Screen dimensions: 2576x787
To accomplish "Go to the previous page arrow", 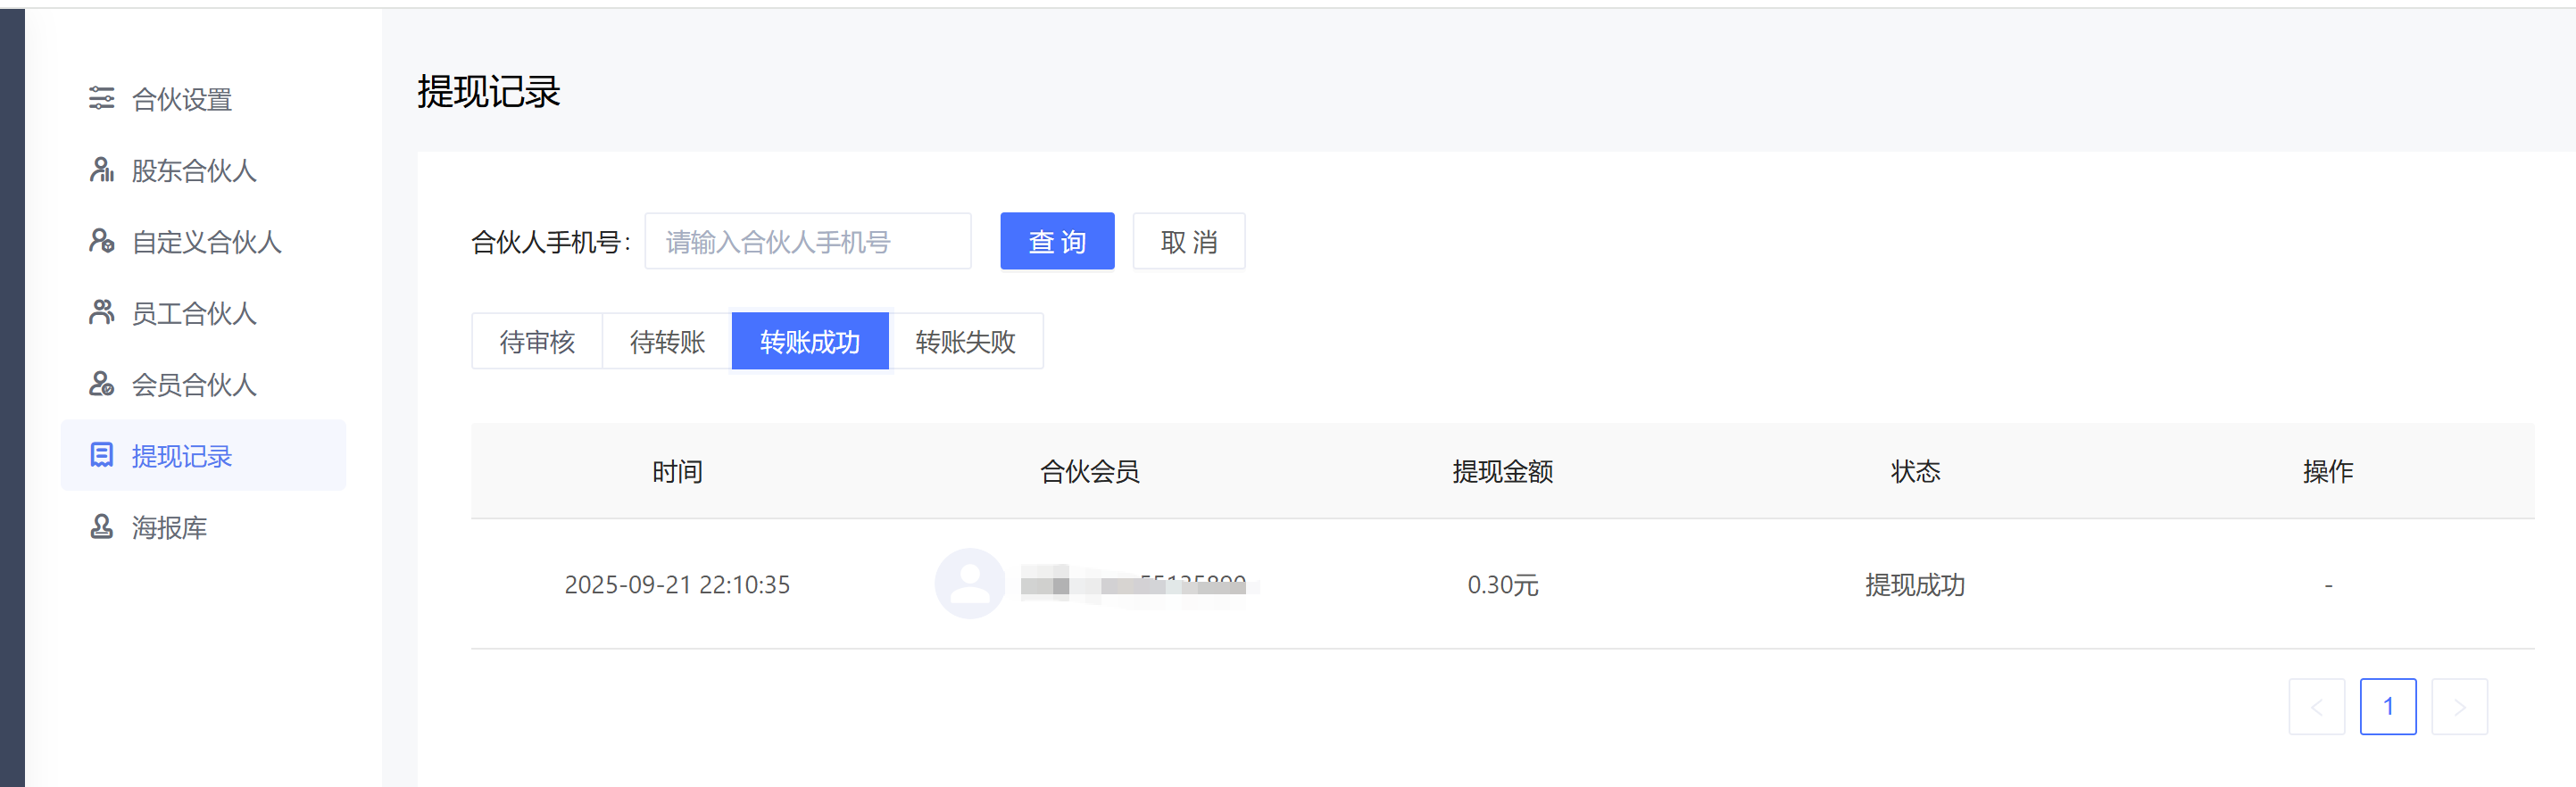I will (2316, 707).
